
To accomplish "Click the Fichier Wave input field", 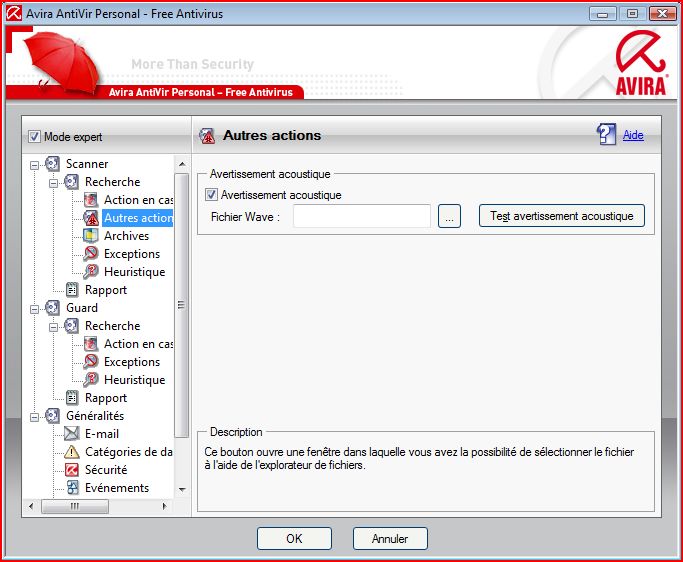I will click(x=362, y=216).
